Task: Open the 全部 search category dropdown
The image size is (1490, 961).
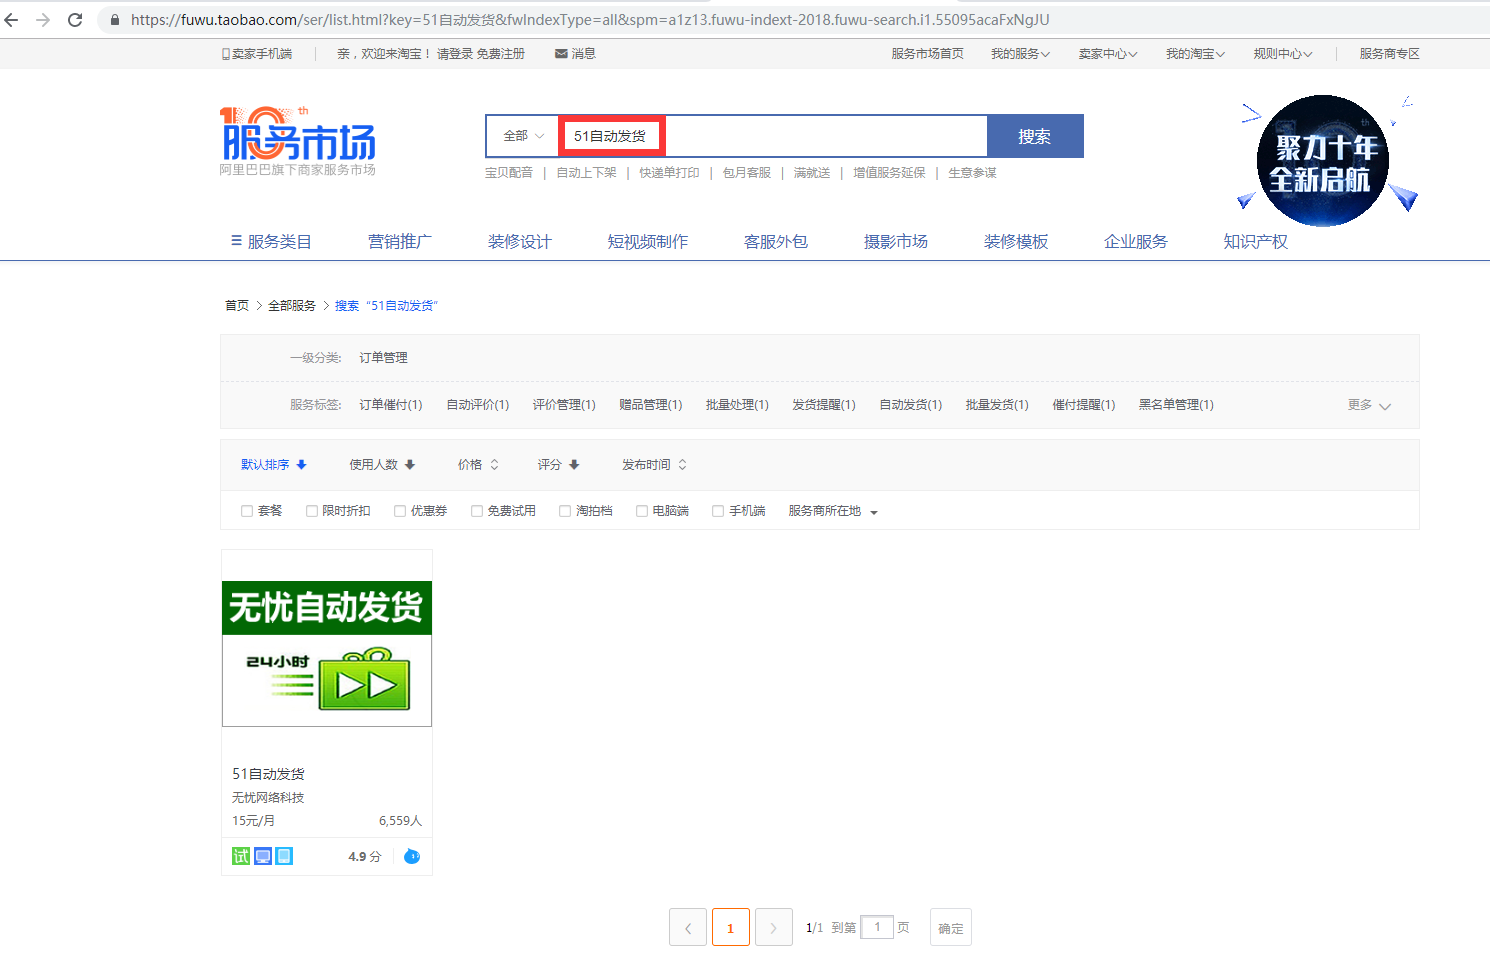Action: (x=523, y=136)
